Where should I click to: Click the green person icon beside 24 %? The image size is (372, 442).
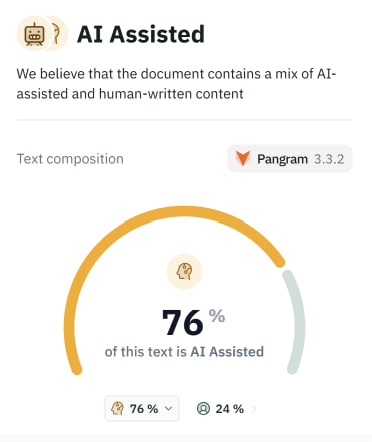(203, 409)
